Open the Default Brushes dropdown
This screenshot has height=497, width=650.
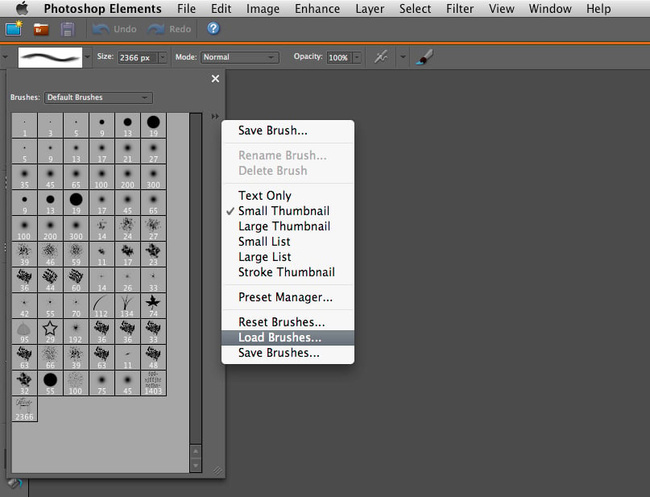coord(98,98)
